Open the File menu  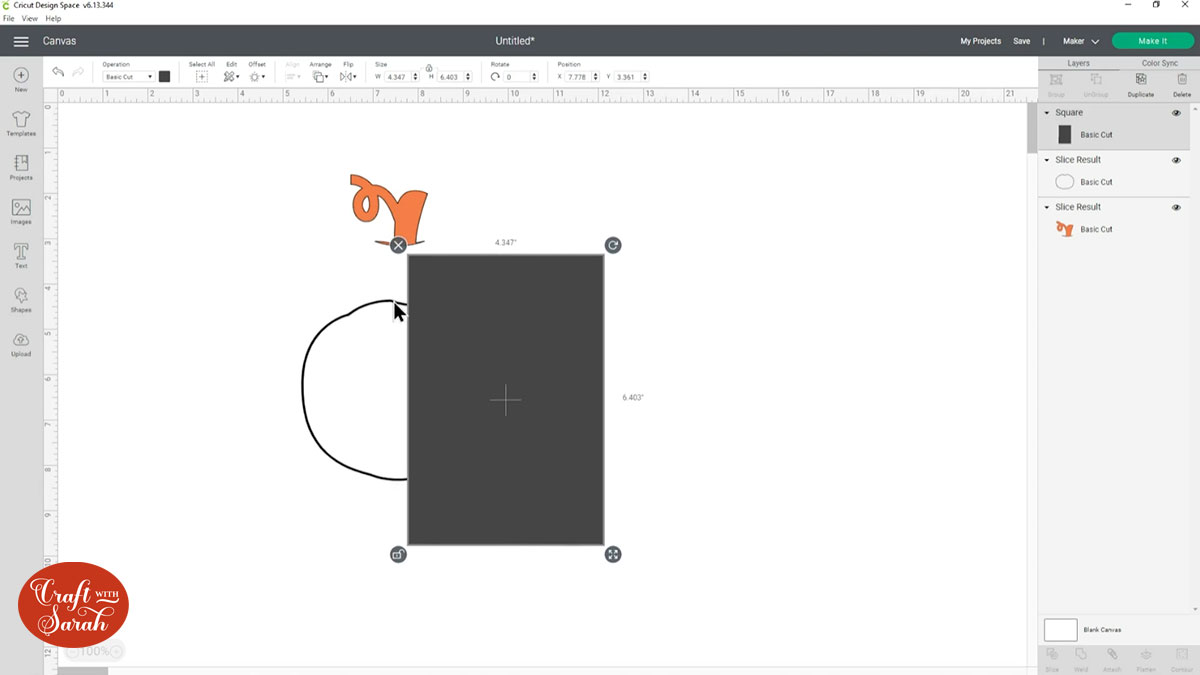9,18
